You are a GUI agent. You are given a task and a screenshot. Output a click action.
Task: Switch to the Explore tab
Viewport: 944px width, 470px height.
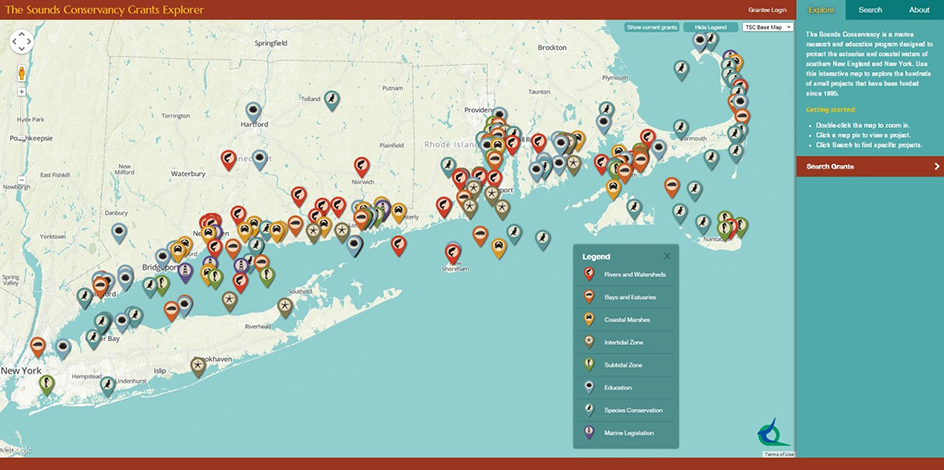pos(821,10)
